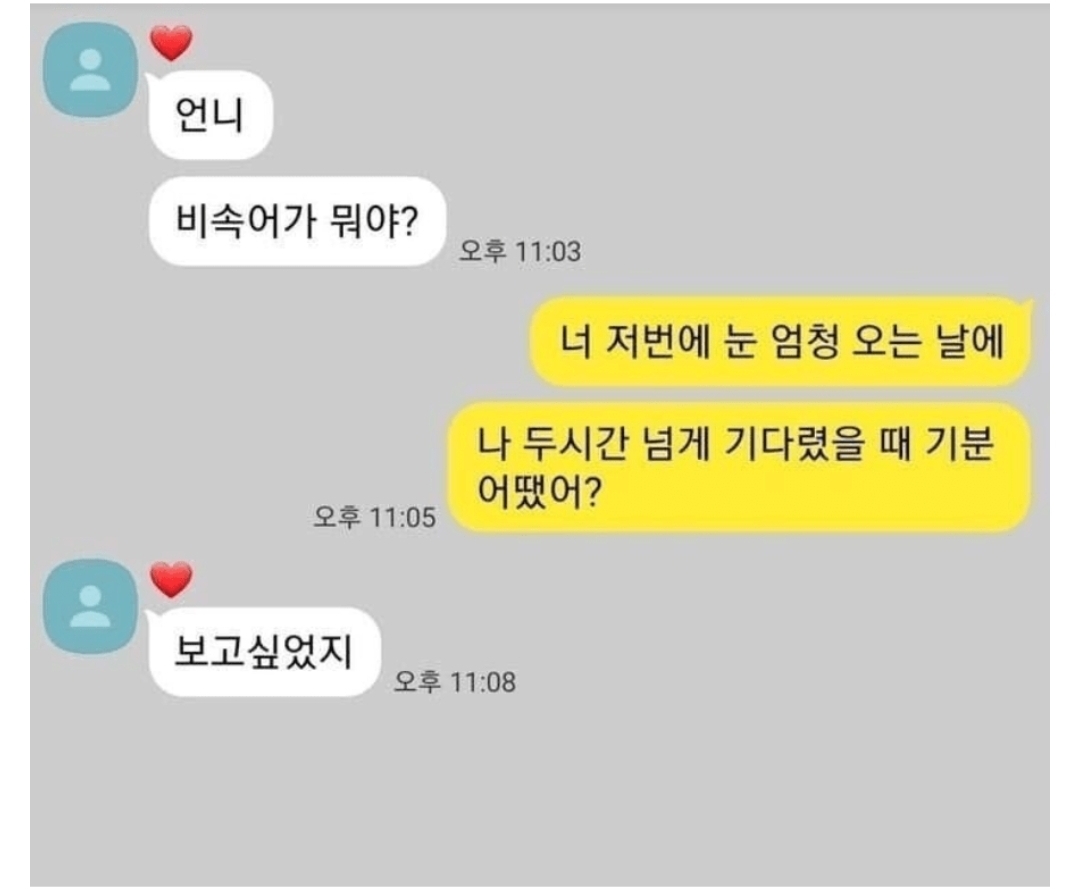1080x889 pixels.
Task: Click the '오후 11:05' timestamp
Action: click(374, 517)
